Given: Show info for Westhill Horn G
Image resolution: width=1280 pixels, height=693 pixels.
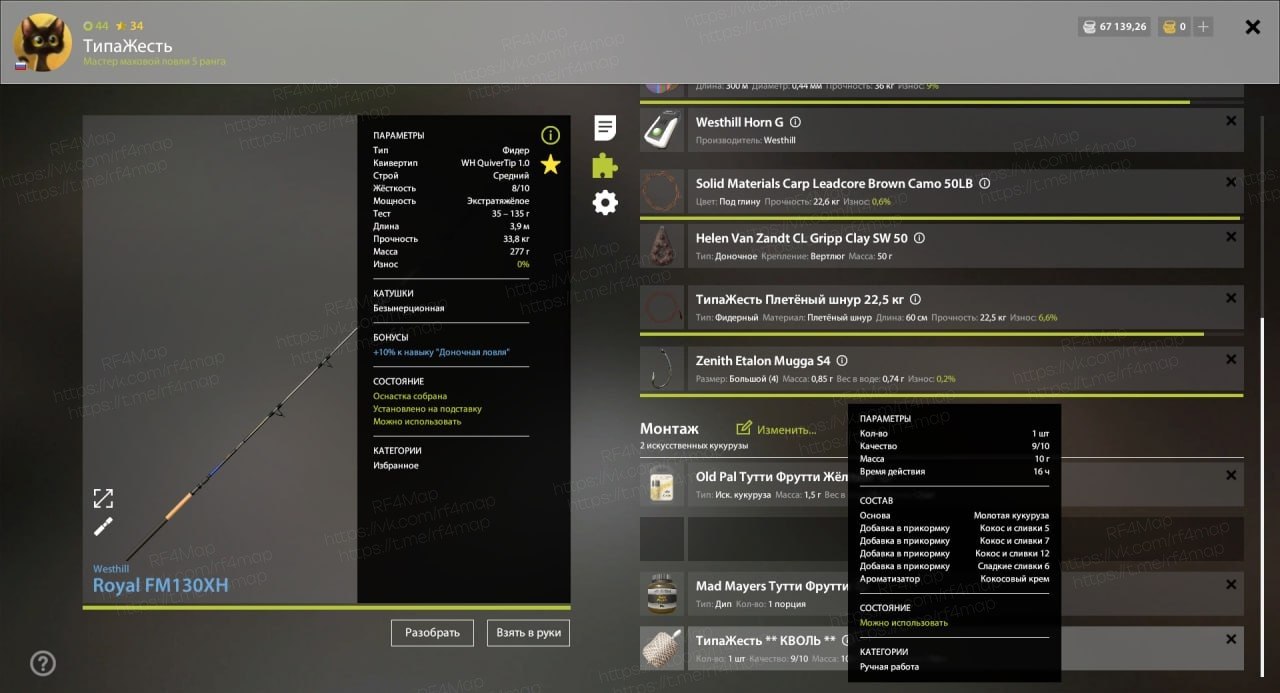Looking at the screenshot, I should (795, 122).
